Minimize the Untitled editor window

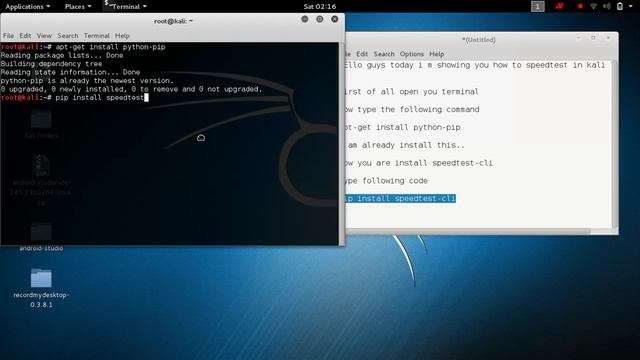point(578,38)
